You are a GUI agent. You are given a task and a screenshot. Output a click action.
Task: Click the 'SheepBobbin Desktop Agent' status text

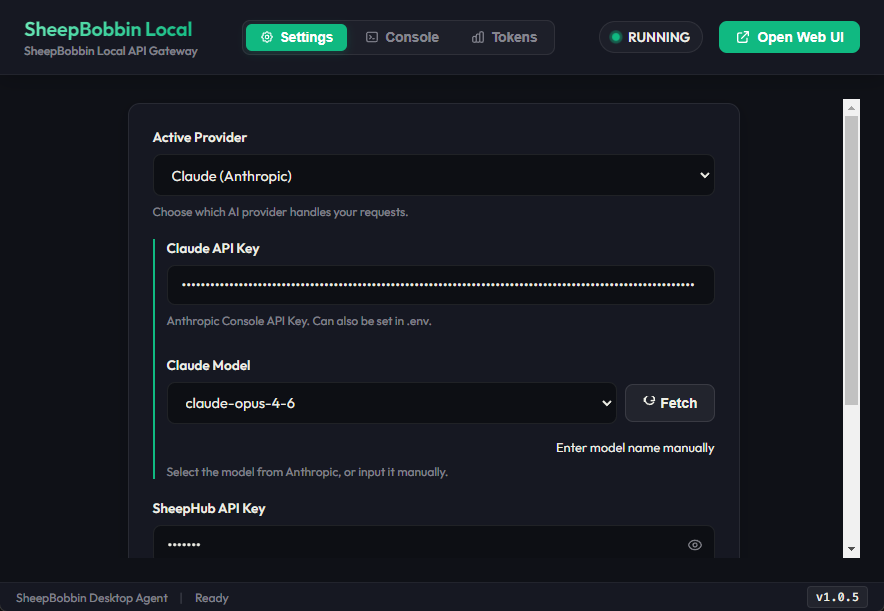coord(92,598)
